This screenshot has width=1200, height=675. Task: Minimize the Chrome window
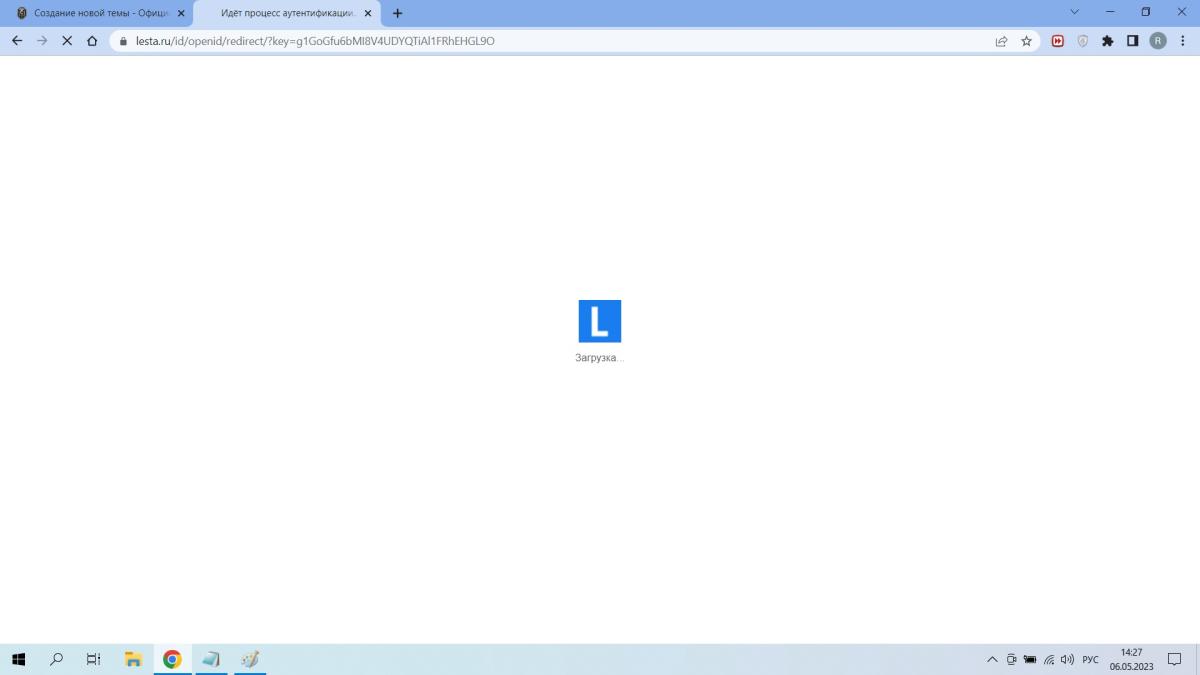point(1110,12)
